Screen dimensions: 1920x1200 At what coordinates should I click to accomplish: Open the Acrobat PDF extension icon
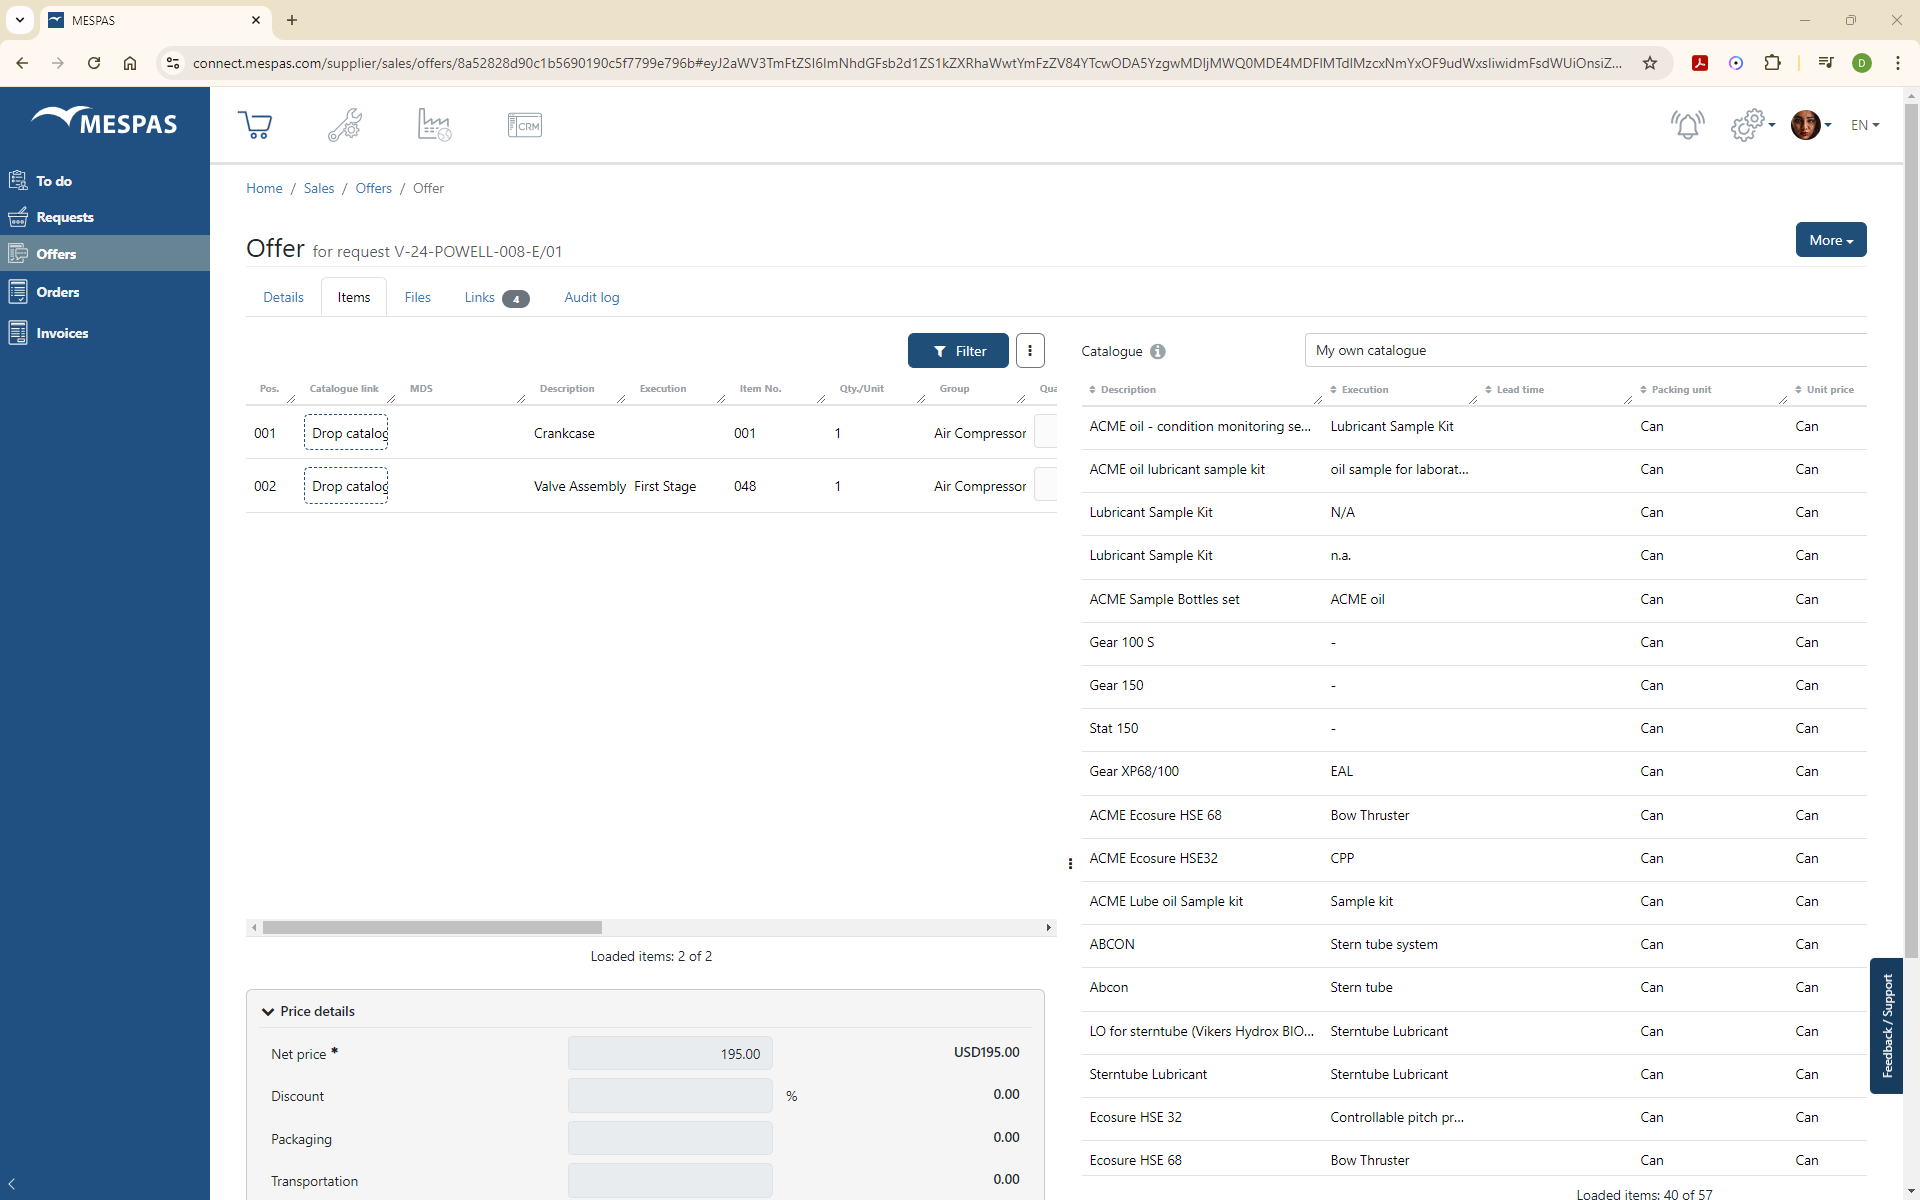1699,63
